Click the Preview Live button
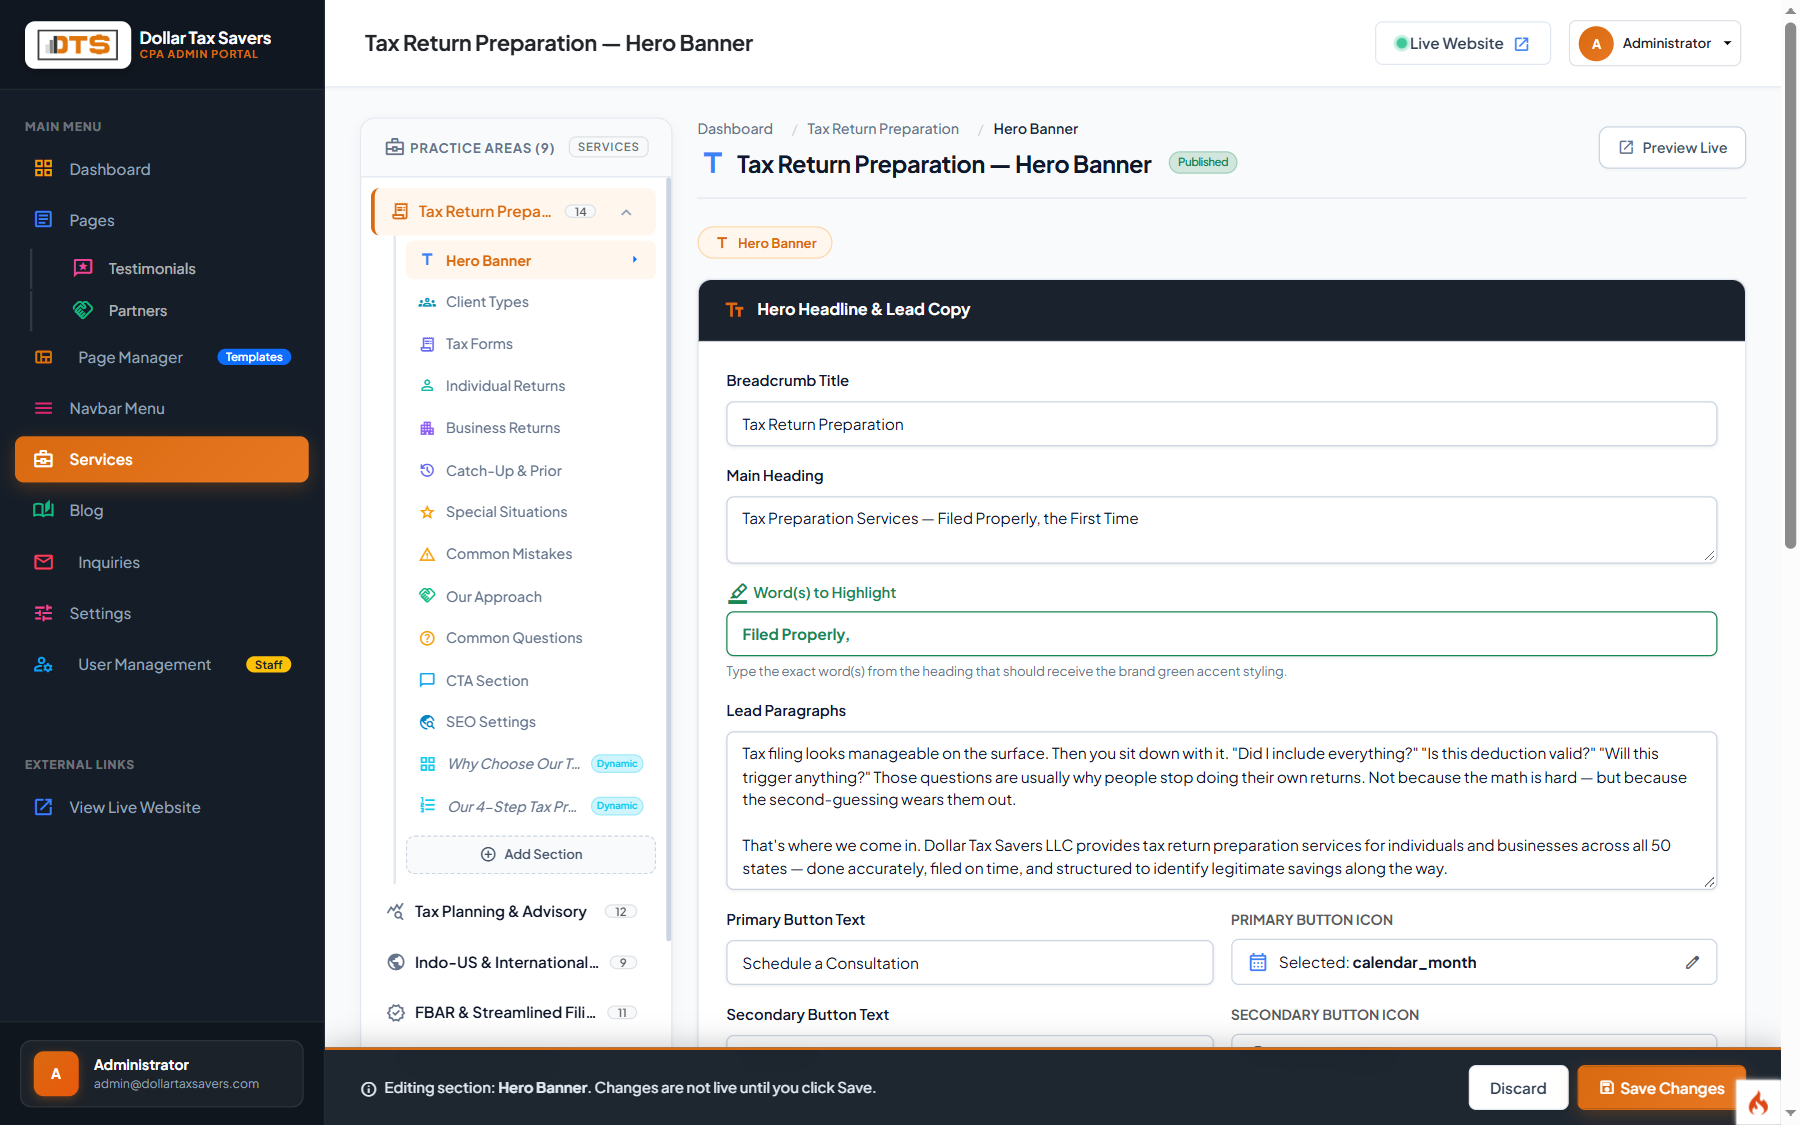1800x1125 pixels. coord(1672,148)
